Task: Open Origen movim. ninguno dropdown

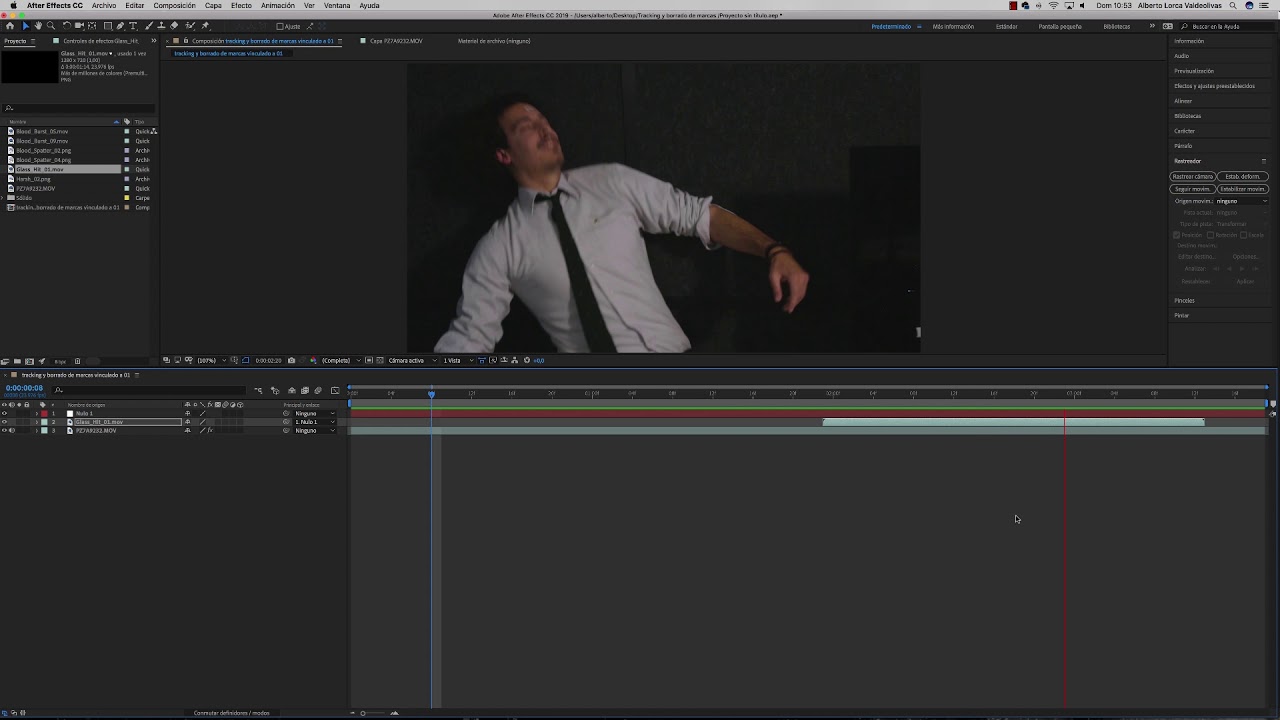Action: coord(1242,201)
